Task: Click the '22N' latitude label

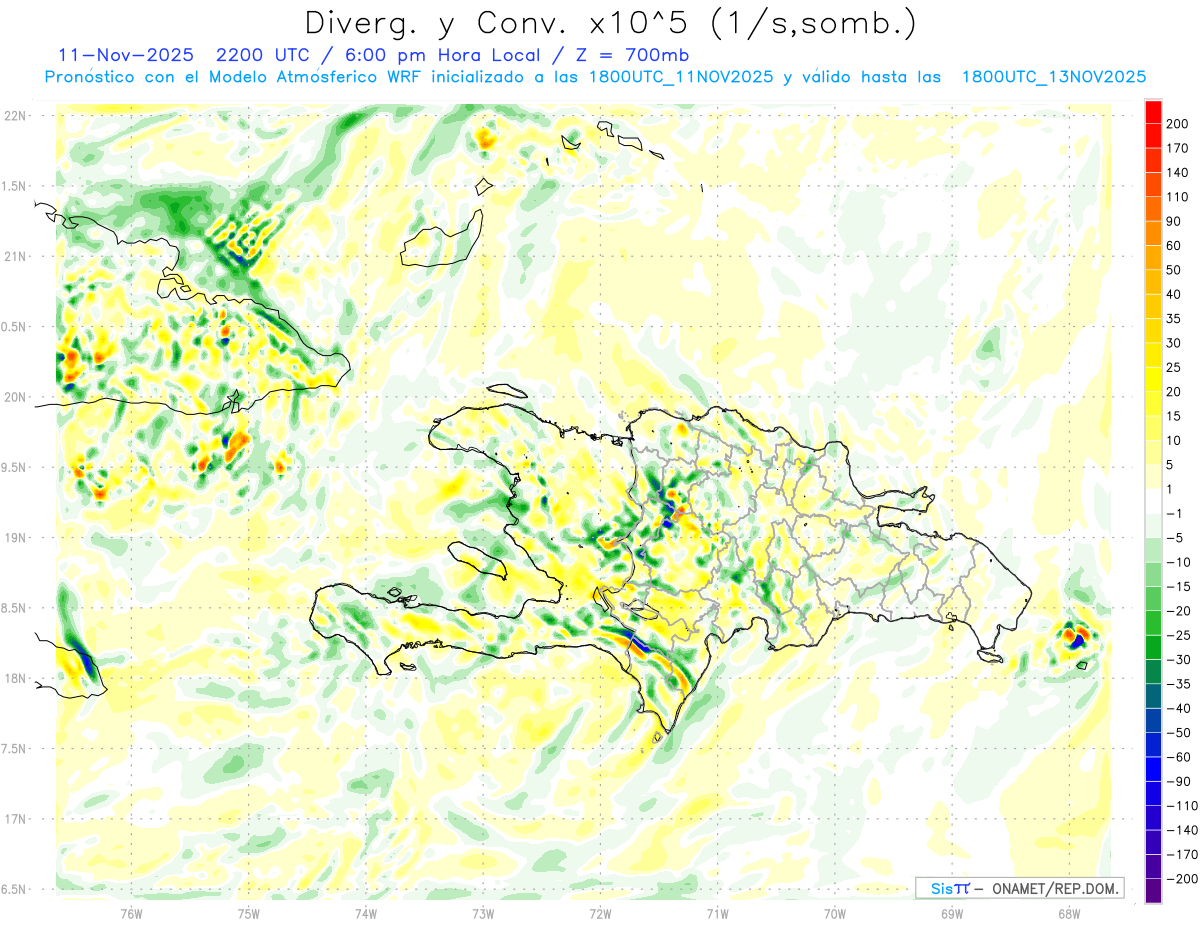Action: click(x=14, y=116)
